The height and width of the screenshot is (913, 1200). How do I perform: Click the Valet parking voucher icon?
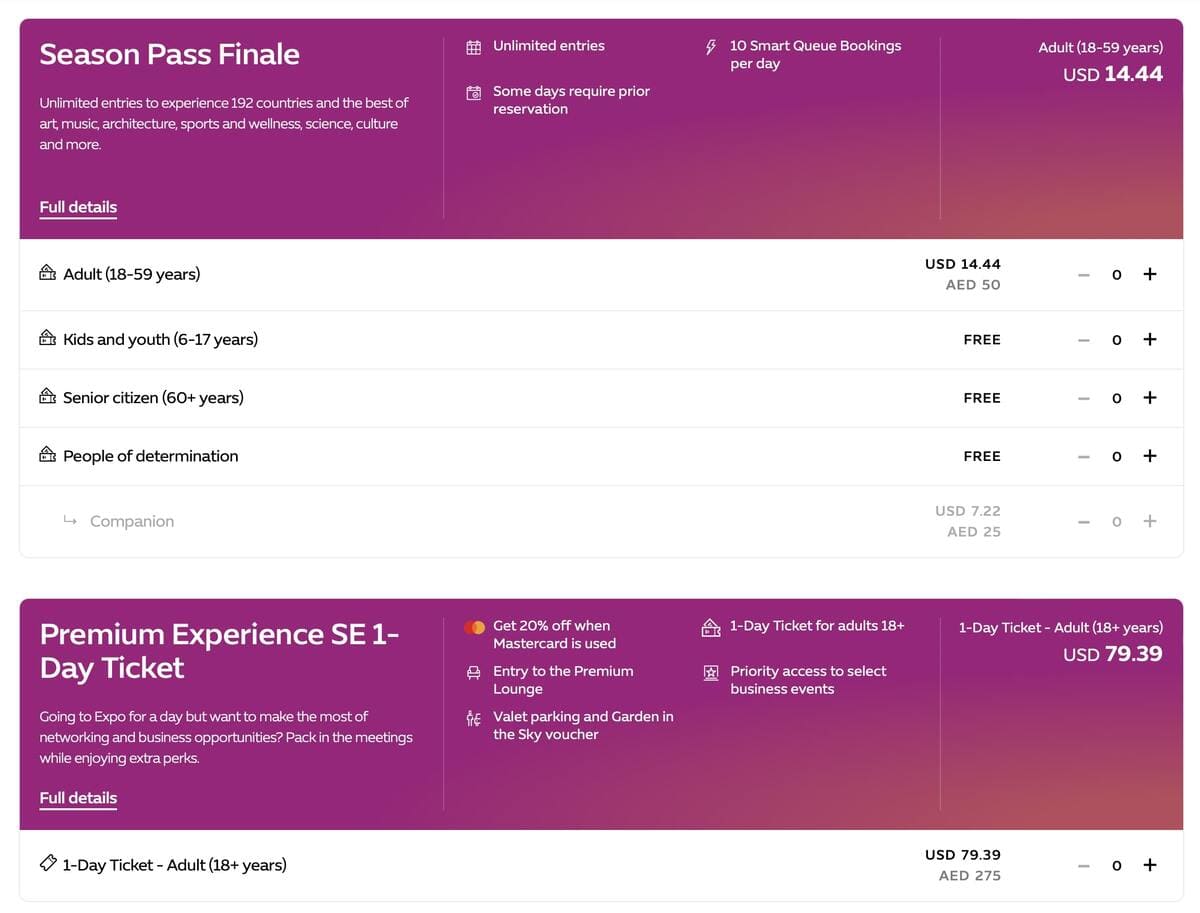[474, 718]
